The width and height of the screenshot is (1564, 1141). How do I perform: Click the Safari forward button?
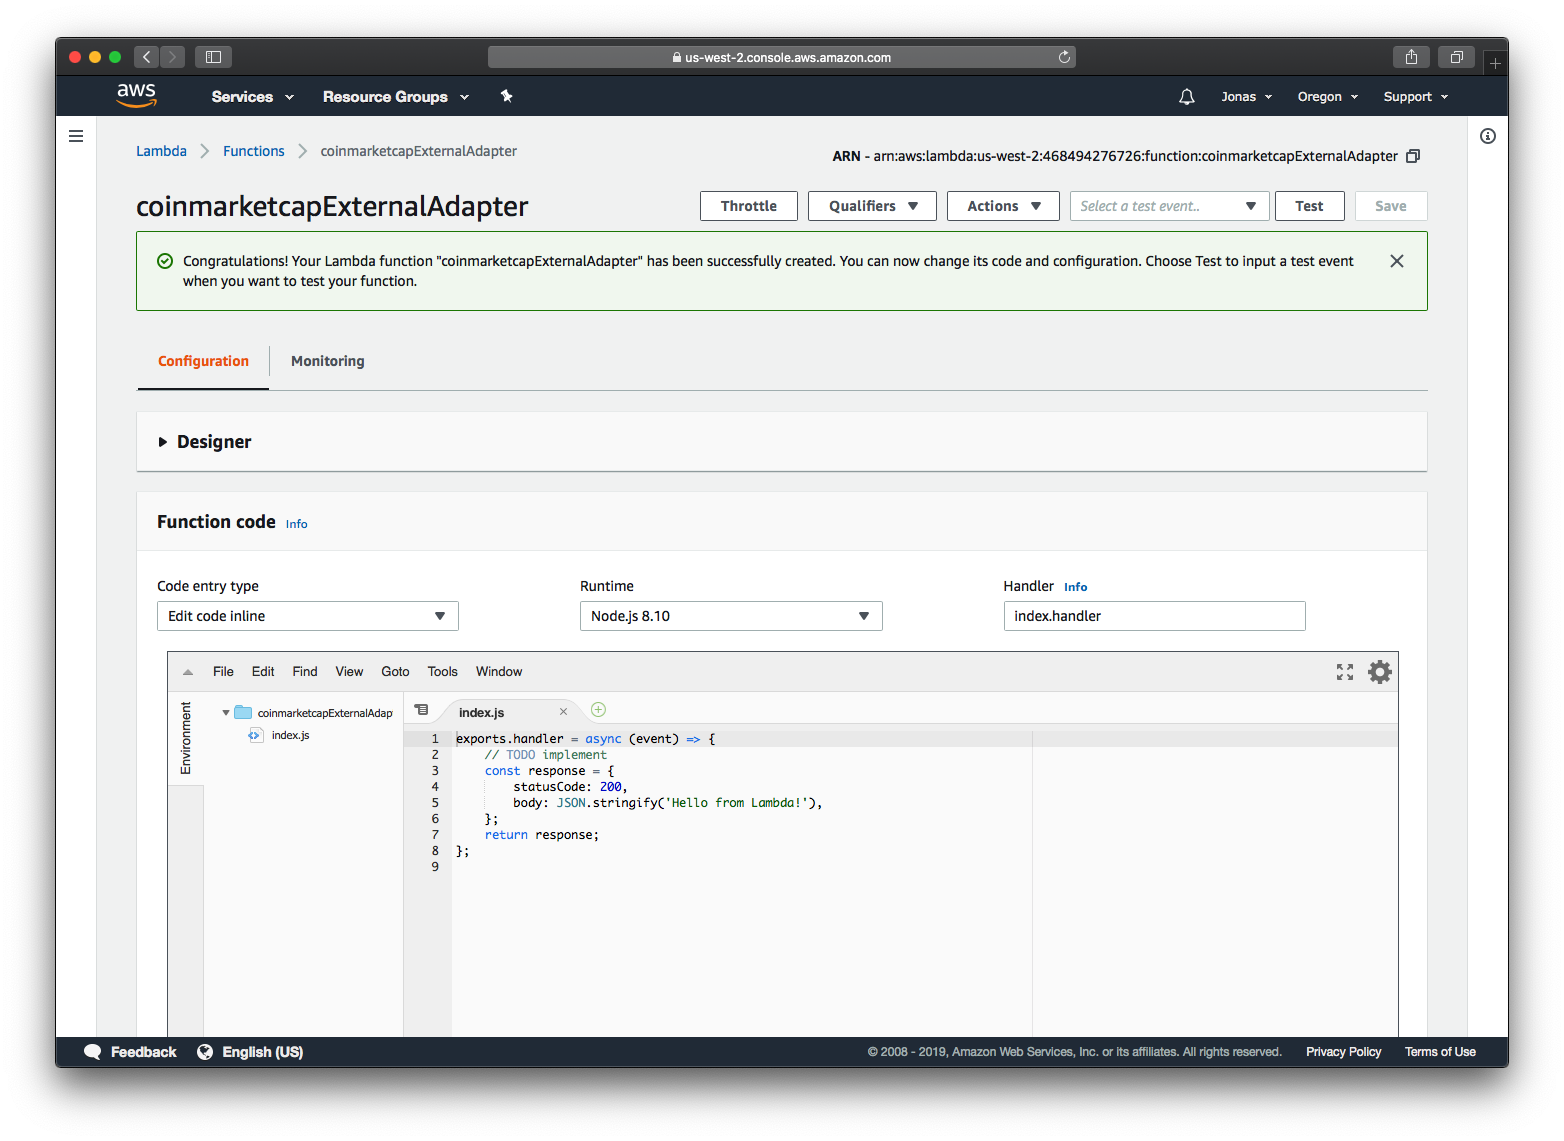(172, 57)
